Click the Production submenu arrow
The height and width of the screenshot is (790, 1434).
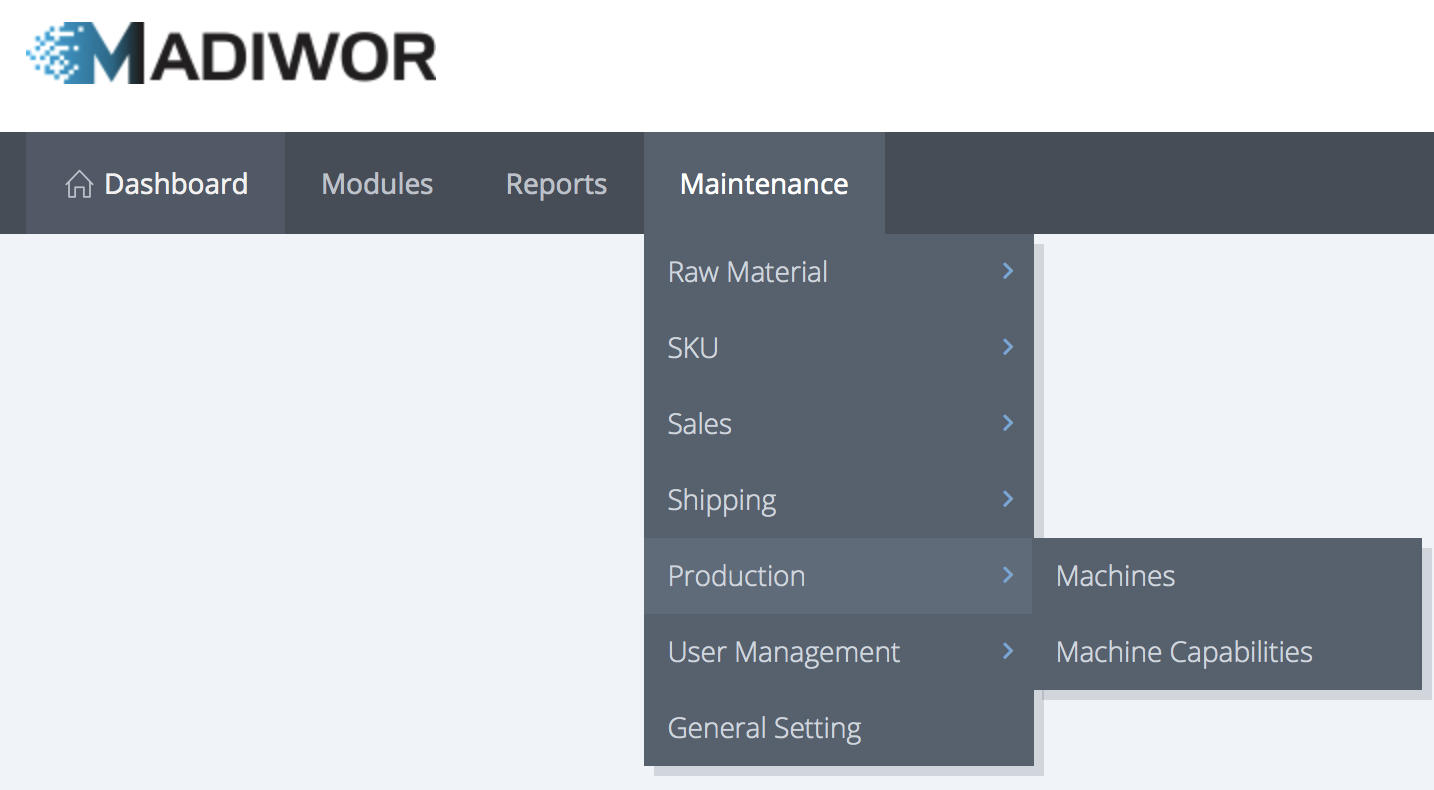(x=1008, y=575)
